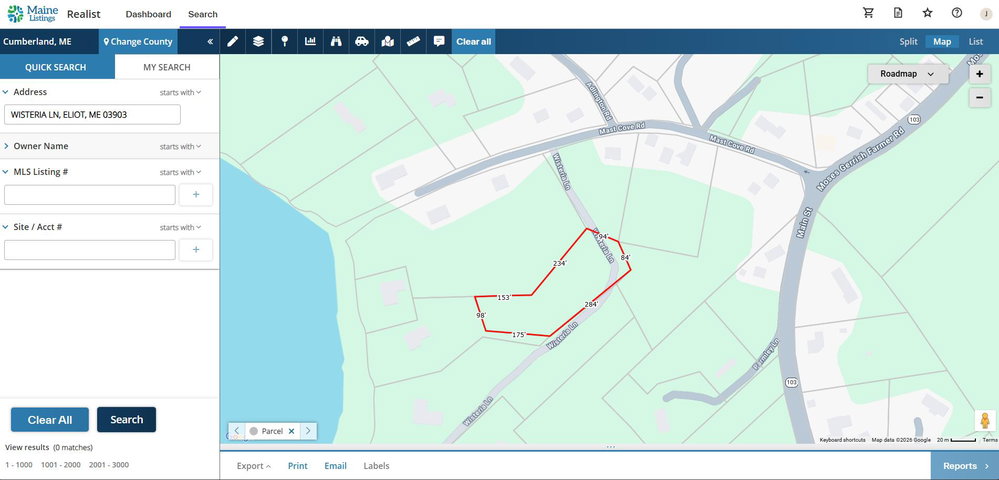This screenshot has width=999, height=480.
Task: Switch to MY SEARCH tab
Action: (167, 67)
